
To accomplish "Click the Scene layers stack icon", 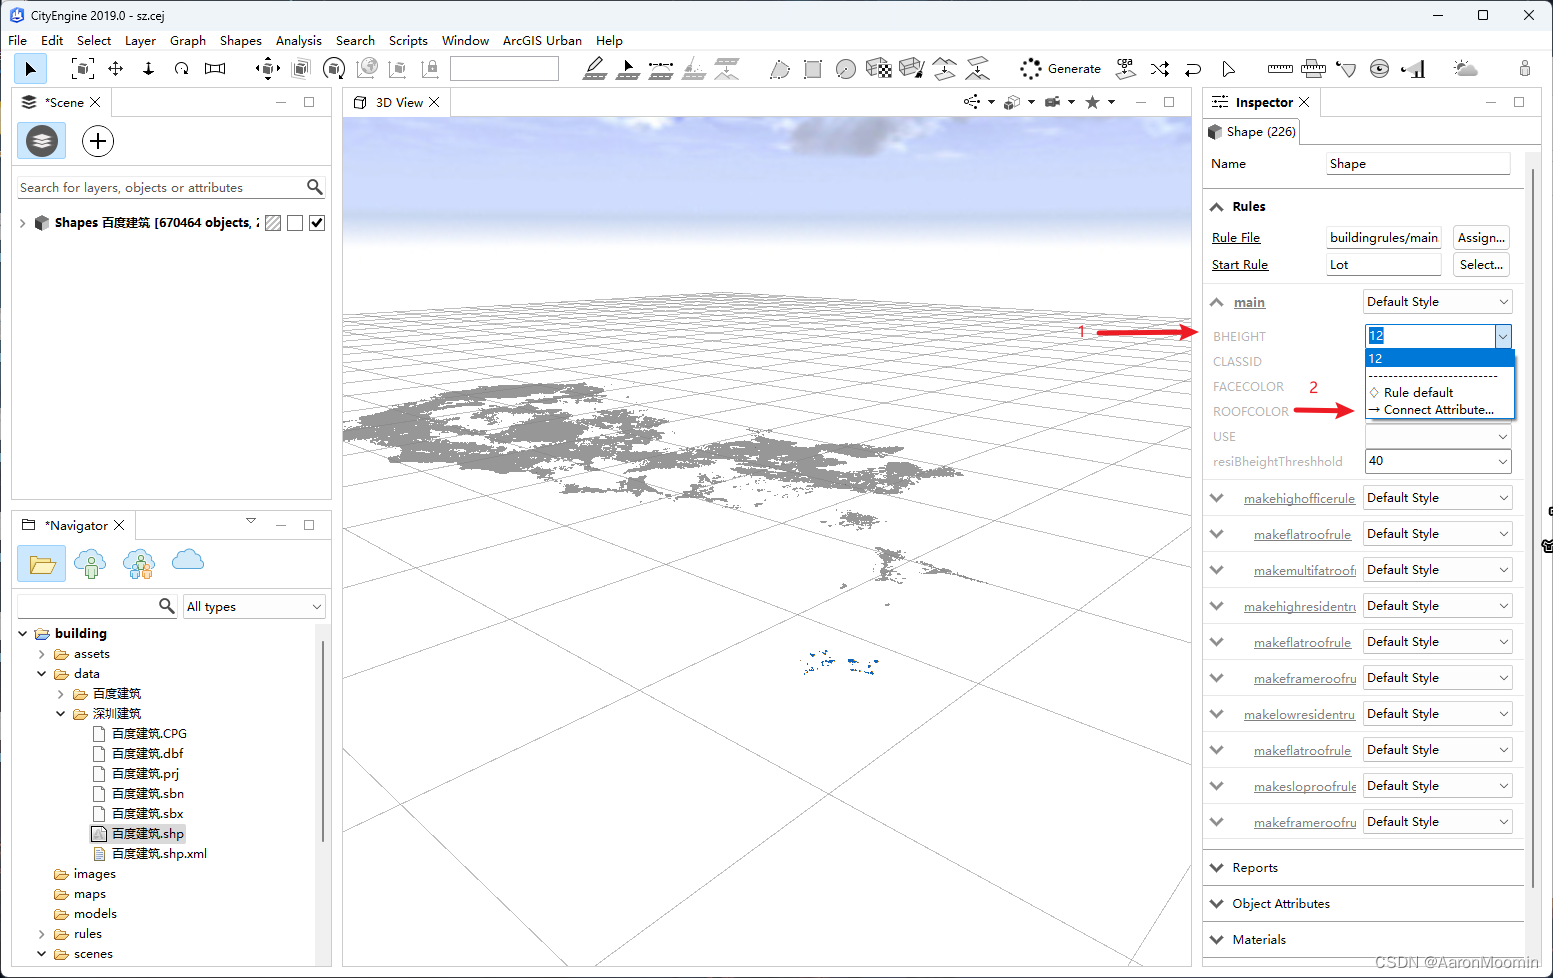I will [x=41, y=141].
